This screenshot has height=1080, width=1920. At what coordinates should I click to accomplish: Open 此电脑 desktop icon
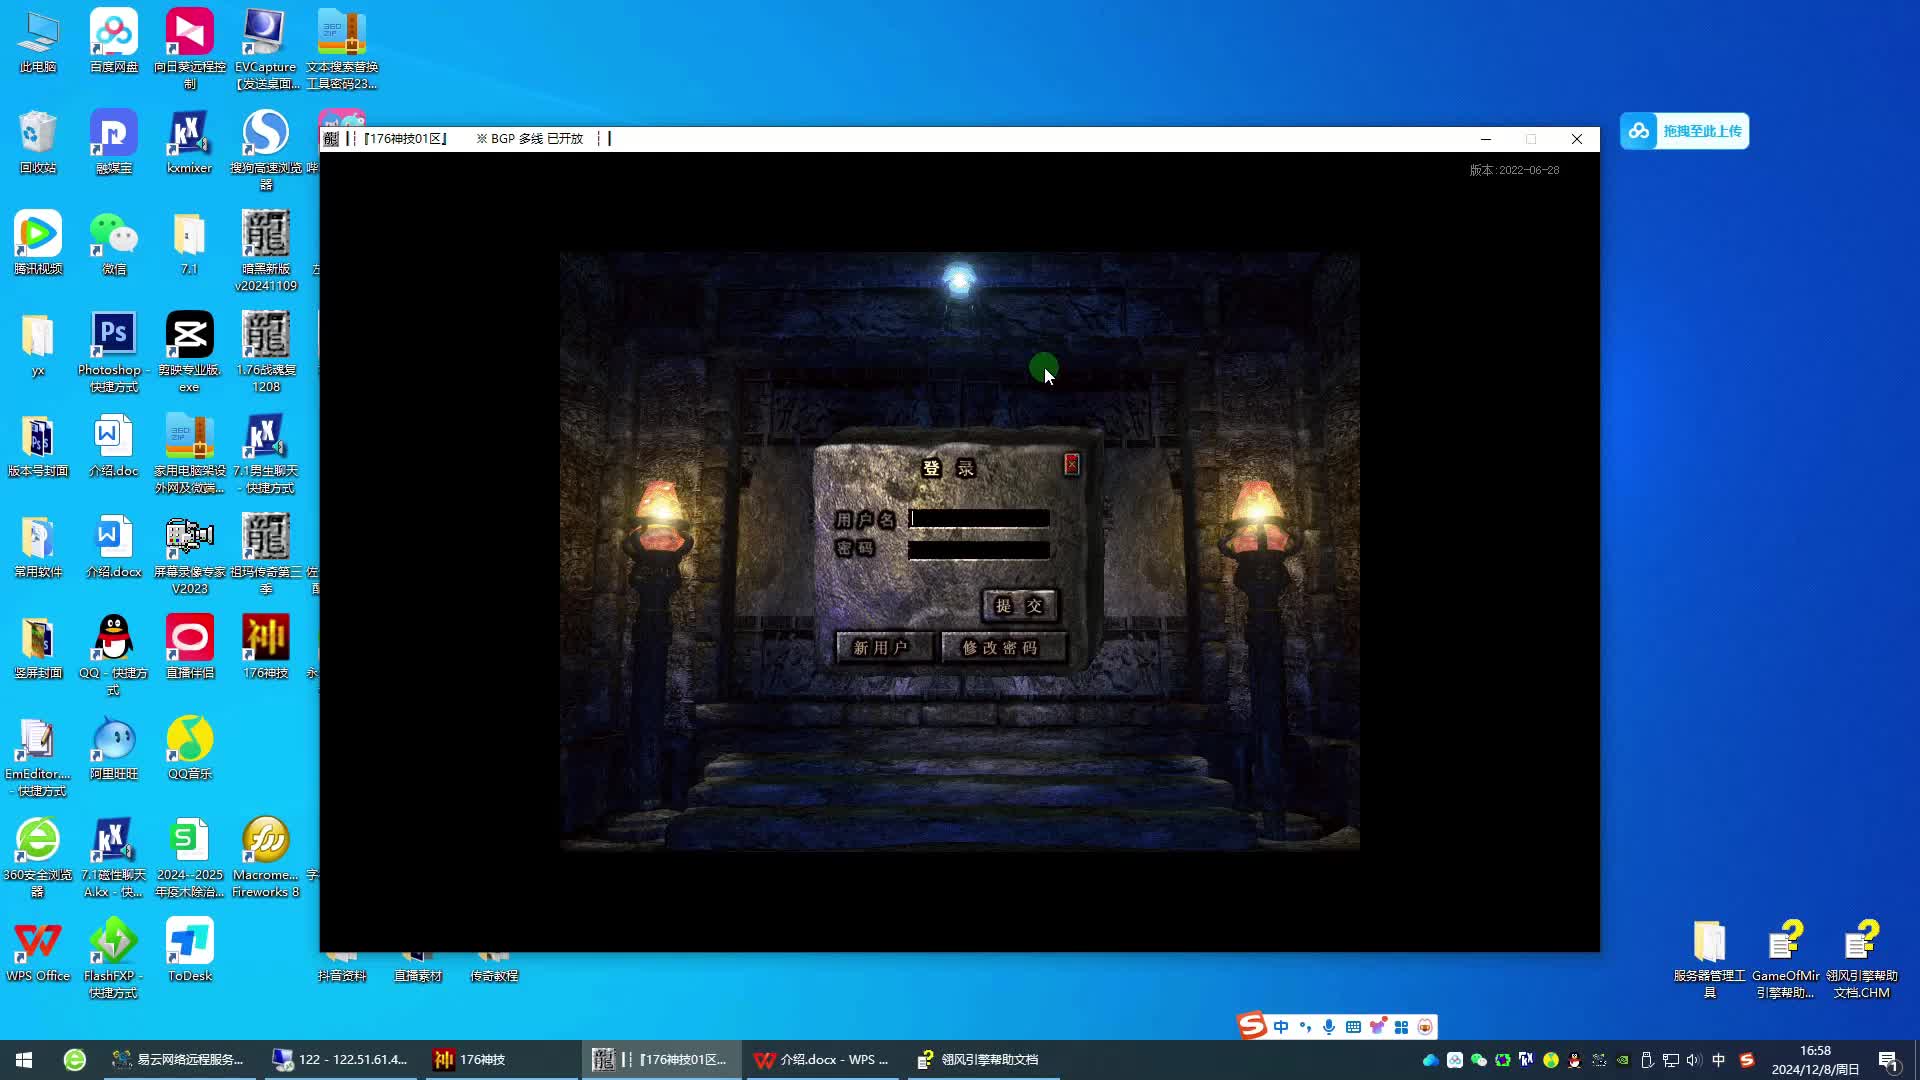pyautogui.click(x=38, y=42)
